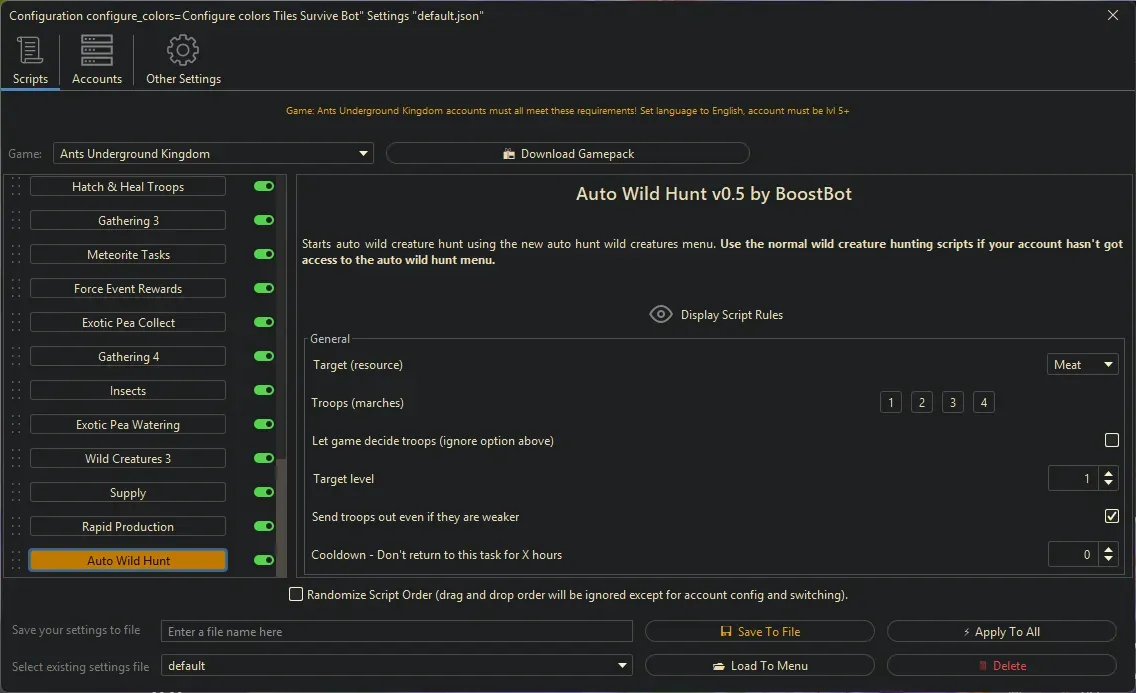This screenshot has height=693, width=1136.
Task: Click the eye icon for Display Script Rules
Action: [x=661, y=315]
